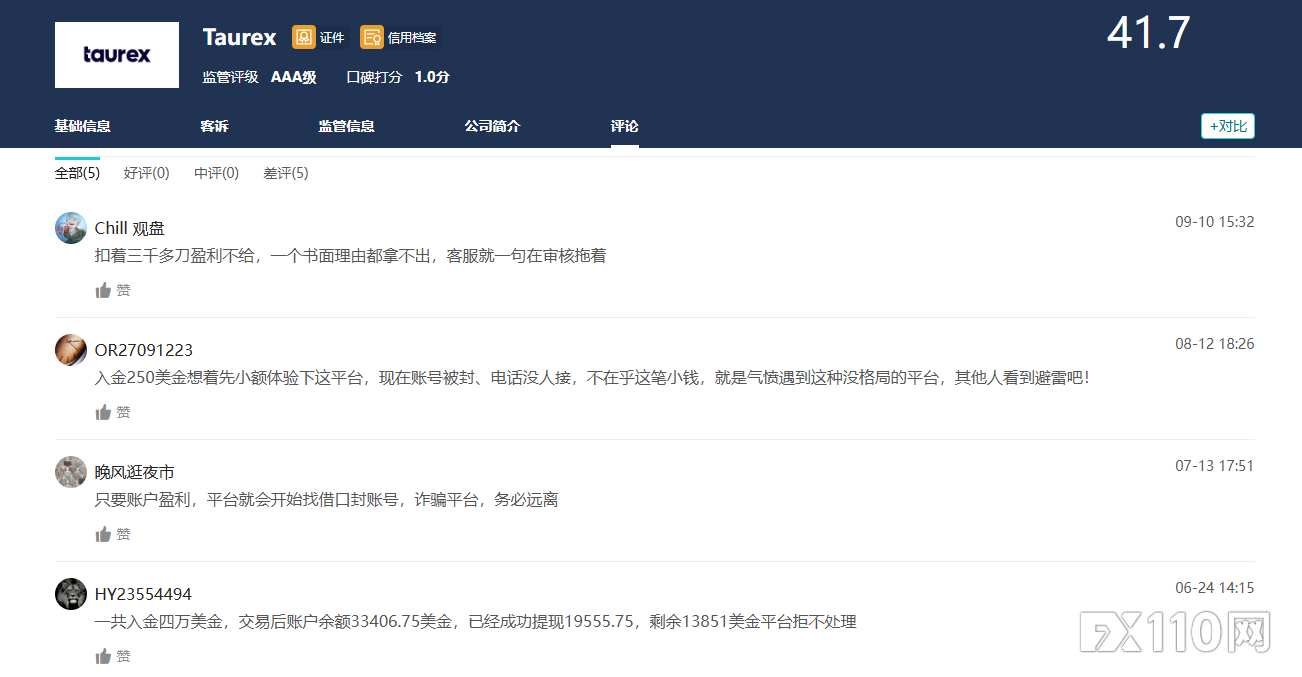Image resolution: width=1302 pixels, height=677 pixels.
Task: Click the 06-24 14:15 timestamp
Action: [1214, 588]
